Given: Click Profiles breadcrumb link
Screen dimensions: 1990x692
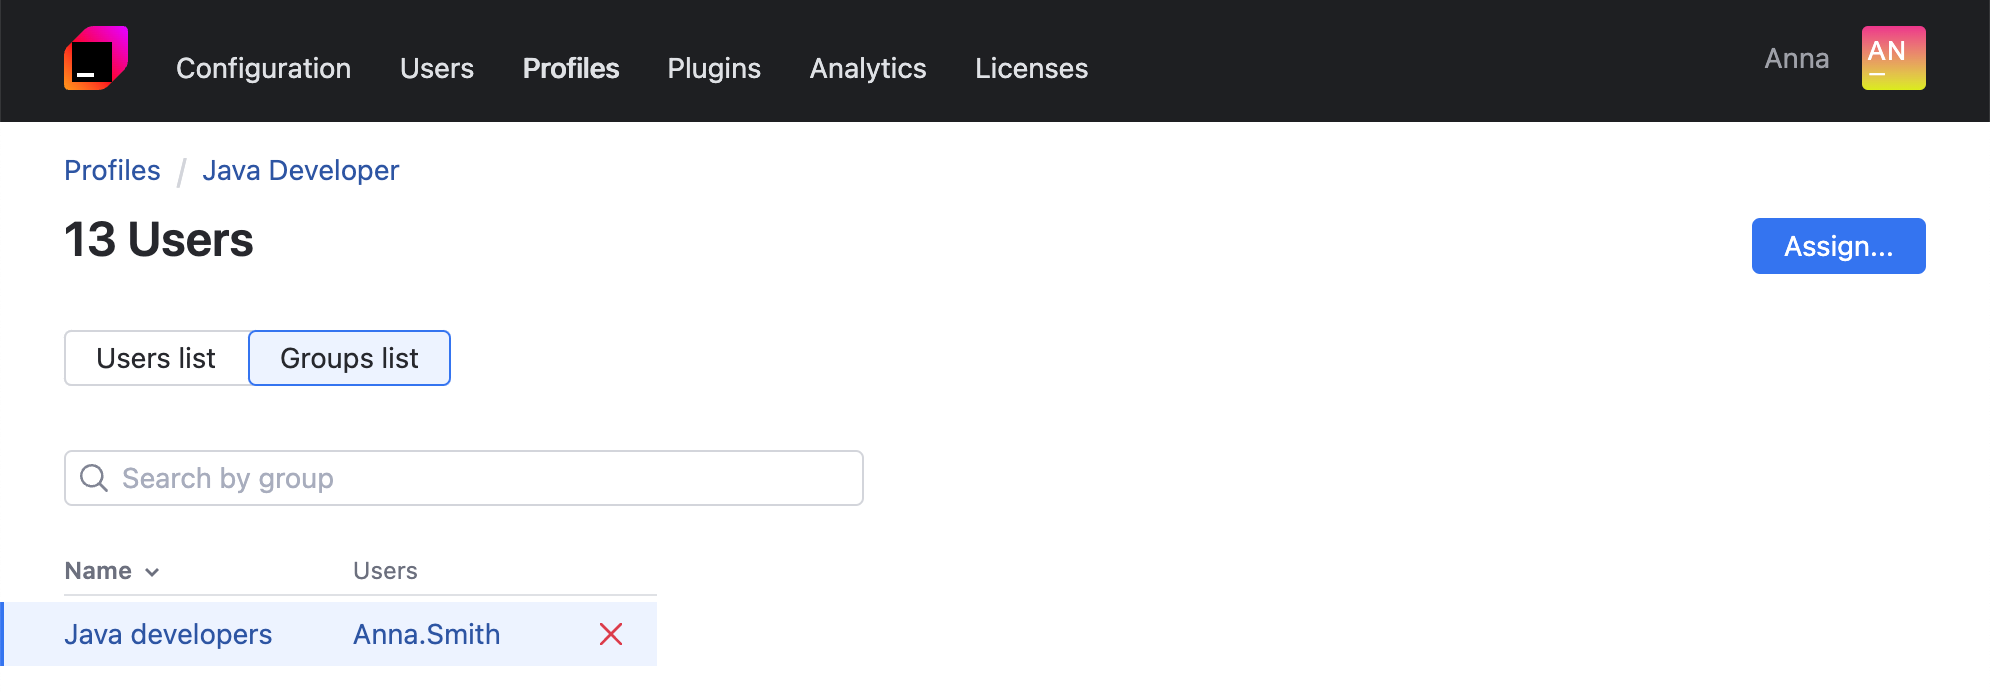Looking at the screenshot, I should click(x=112, y=171).
